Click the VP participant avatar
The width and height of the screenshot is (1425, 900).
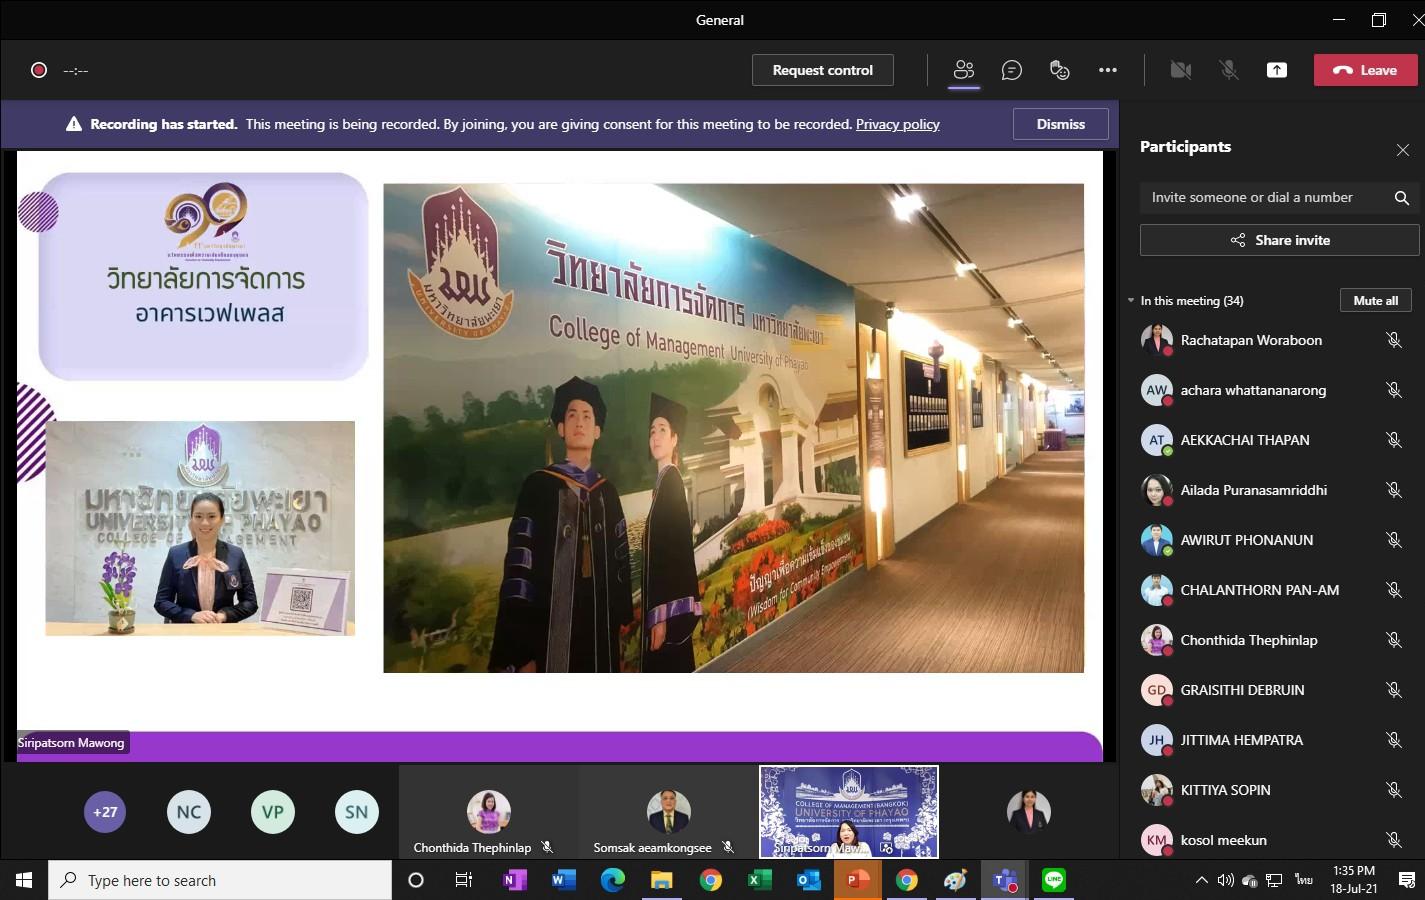coord(273,812)
